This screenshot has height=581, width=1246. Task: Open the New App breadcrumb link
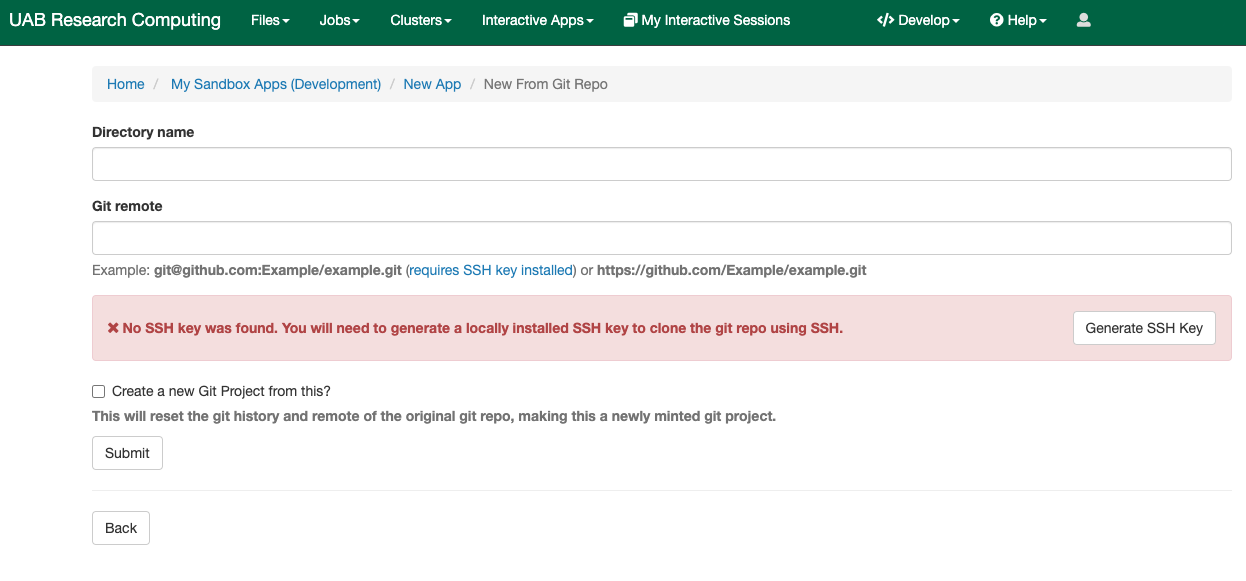click(432, 84)
